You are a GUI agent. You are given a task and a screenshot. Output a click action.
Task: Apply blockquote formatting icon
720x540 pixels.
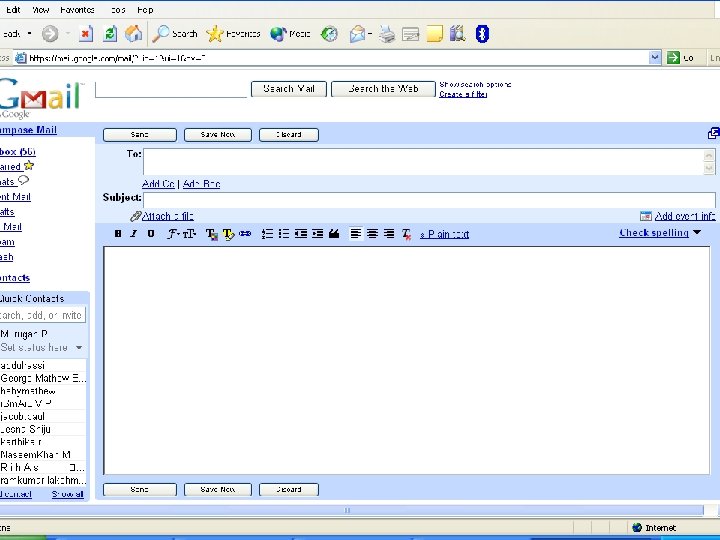pos(334,234)
